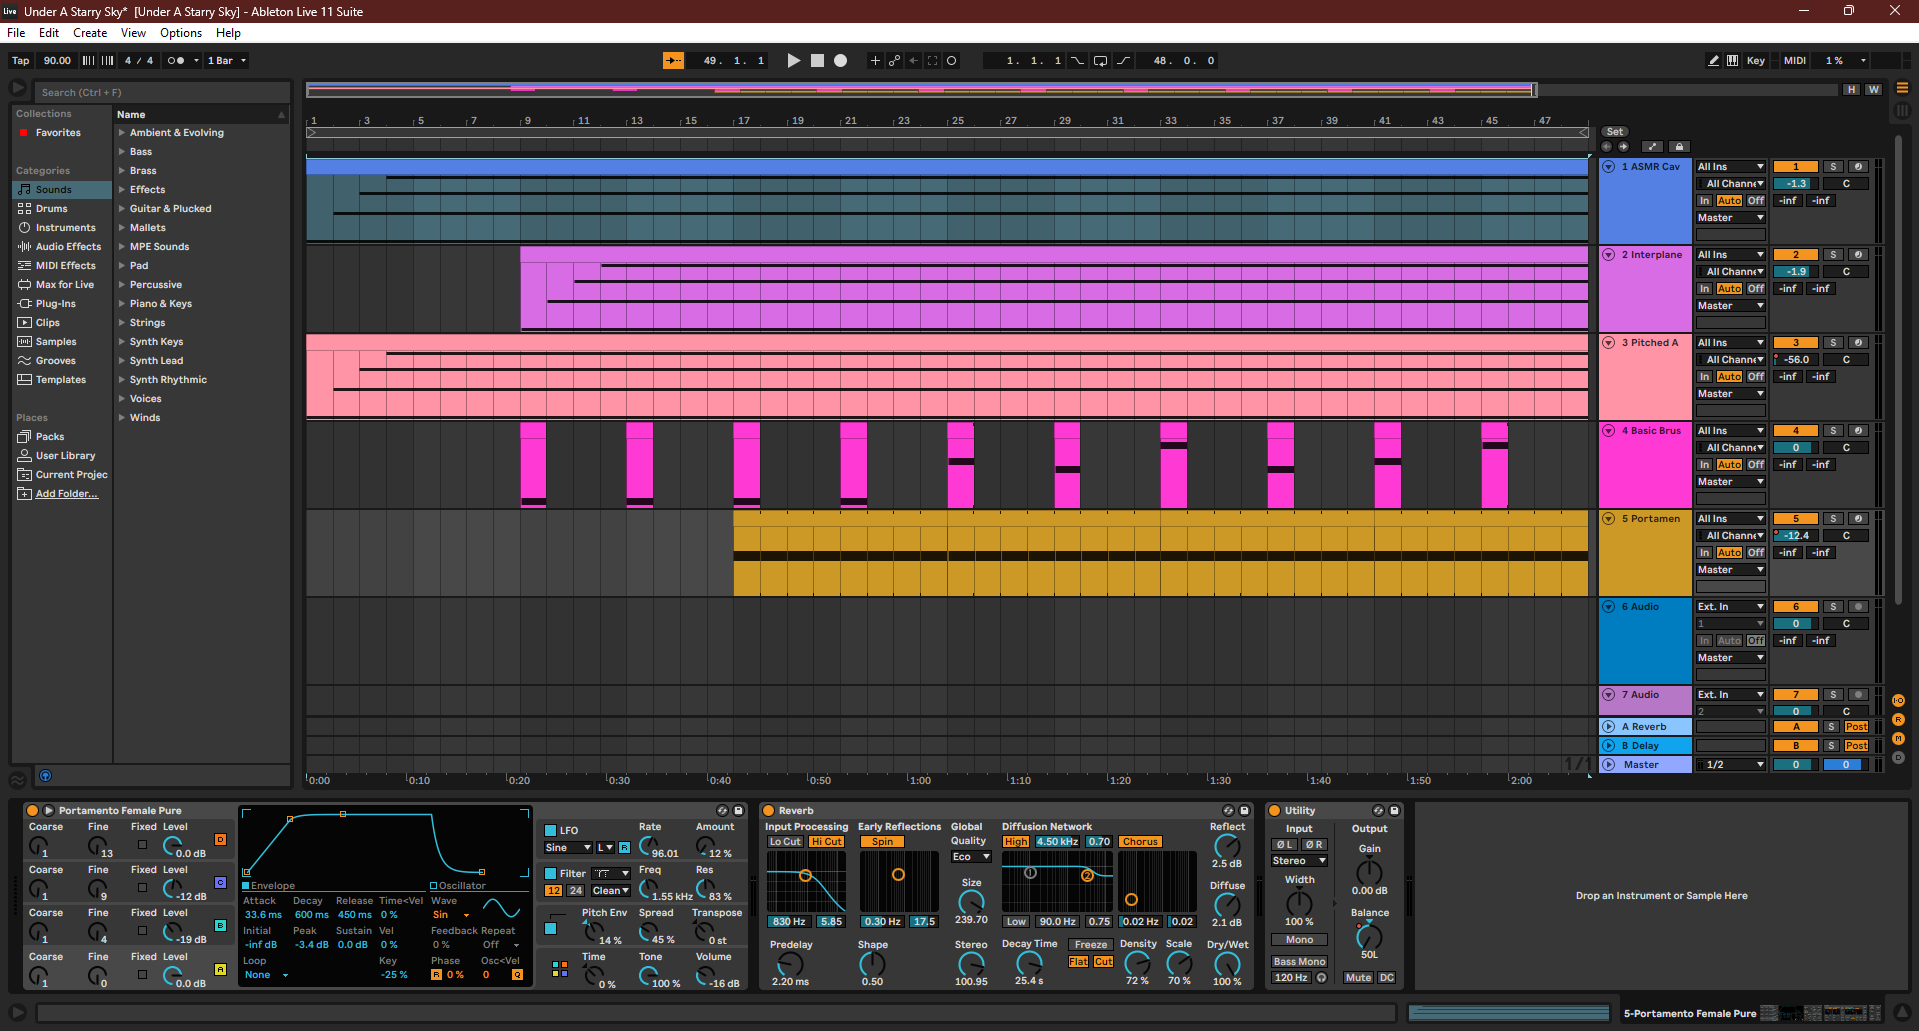
Task: Open the Options menu
Action: 181,33
